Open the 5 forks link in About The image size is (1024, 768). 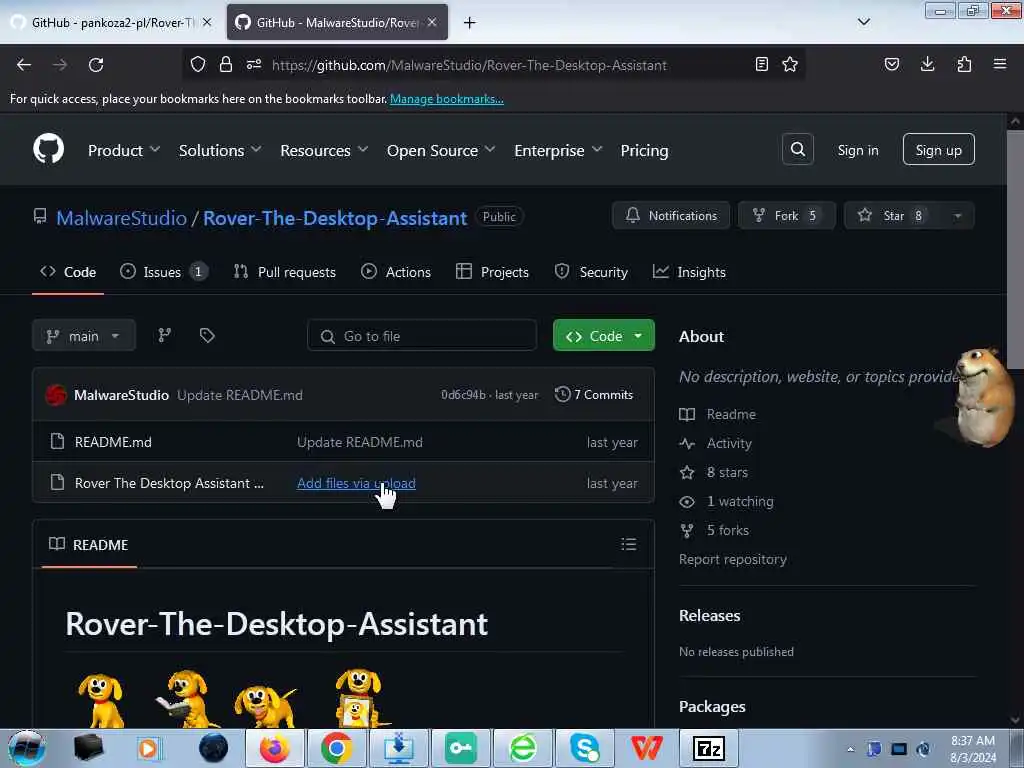[x=728, y=530]
